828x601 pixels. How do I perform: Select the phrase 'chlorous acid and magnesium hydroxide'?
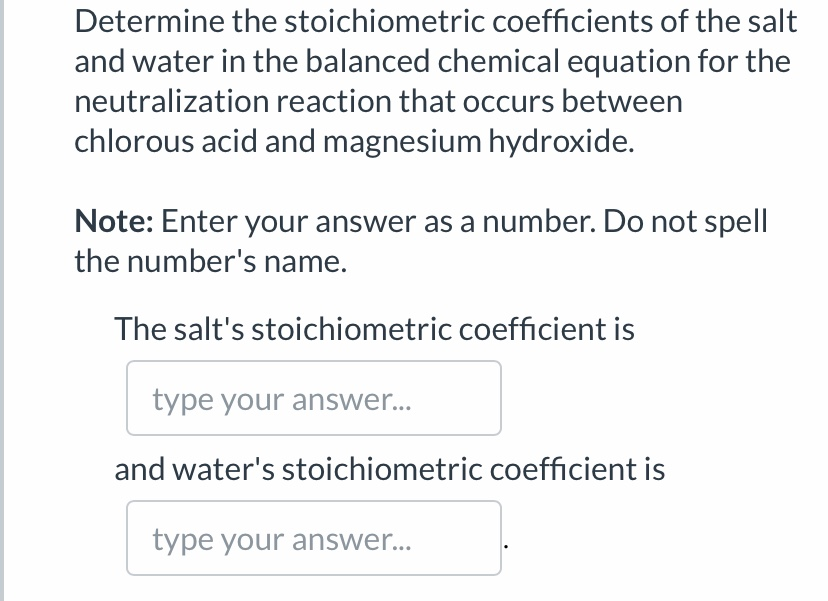pos(353,141)
